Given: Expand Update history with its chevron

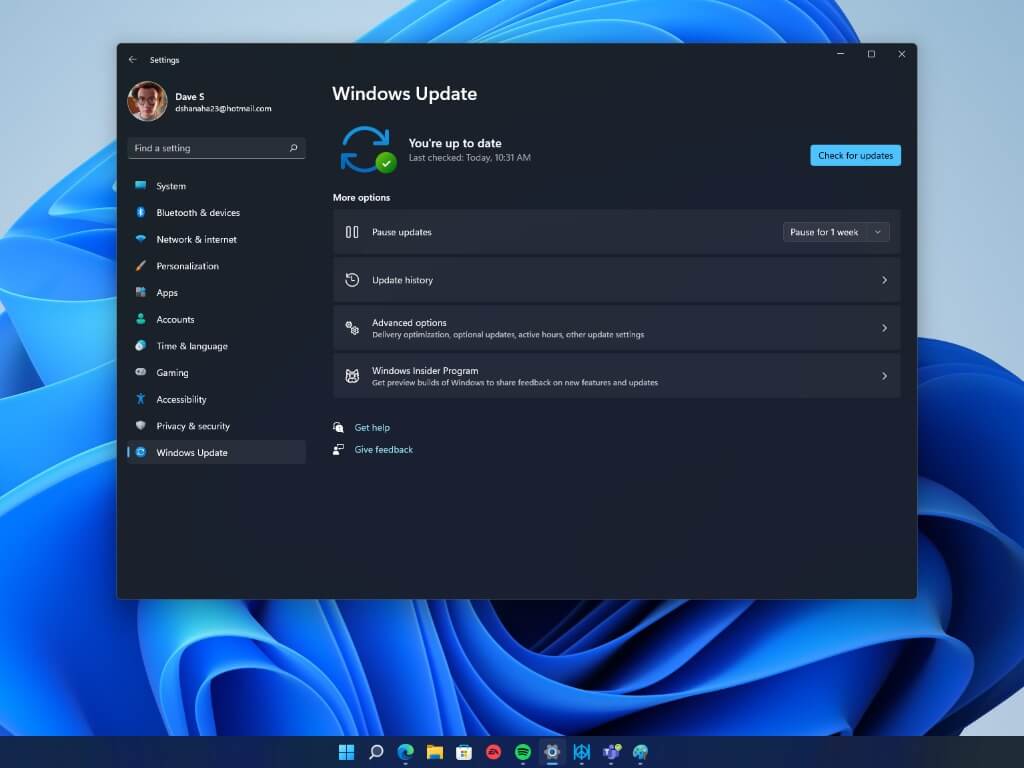Looking at the screenshot, I should point(884,280).
